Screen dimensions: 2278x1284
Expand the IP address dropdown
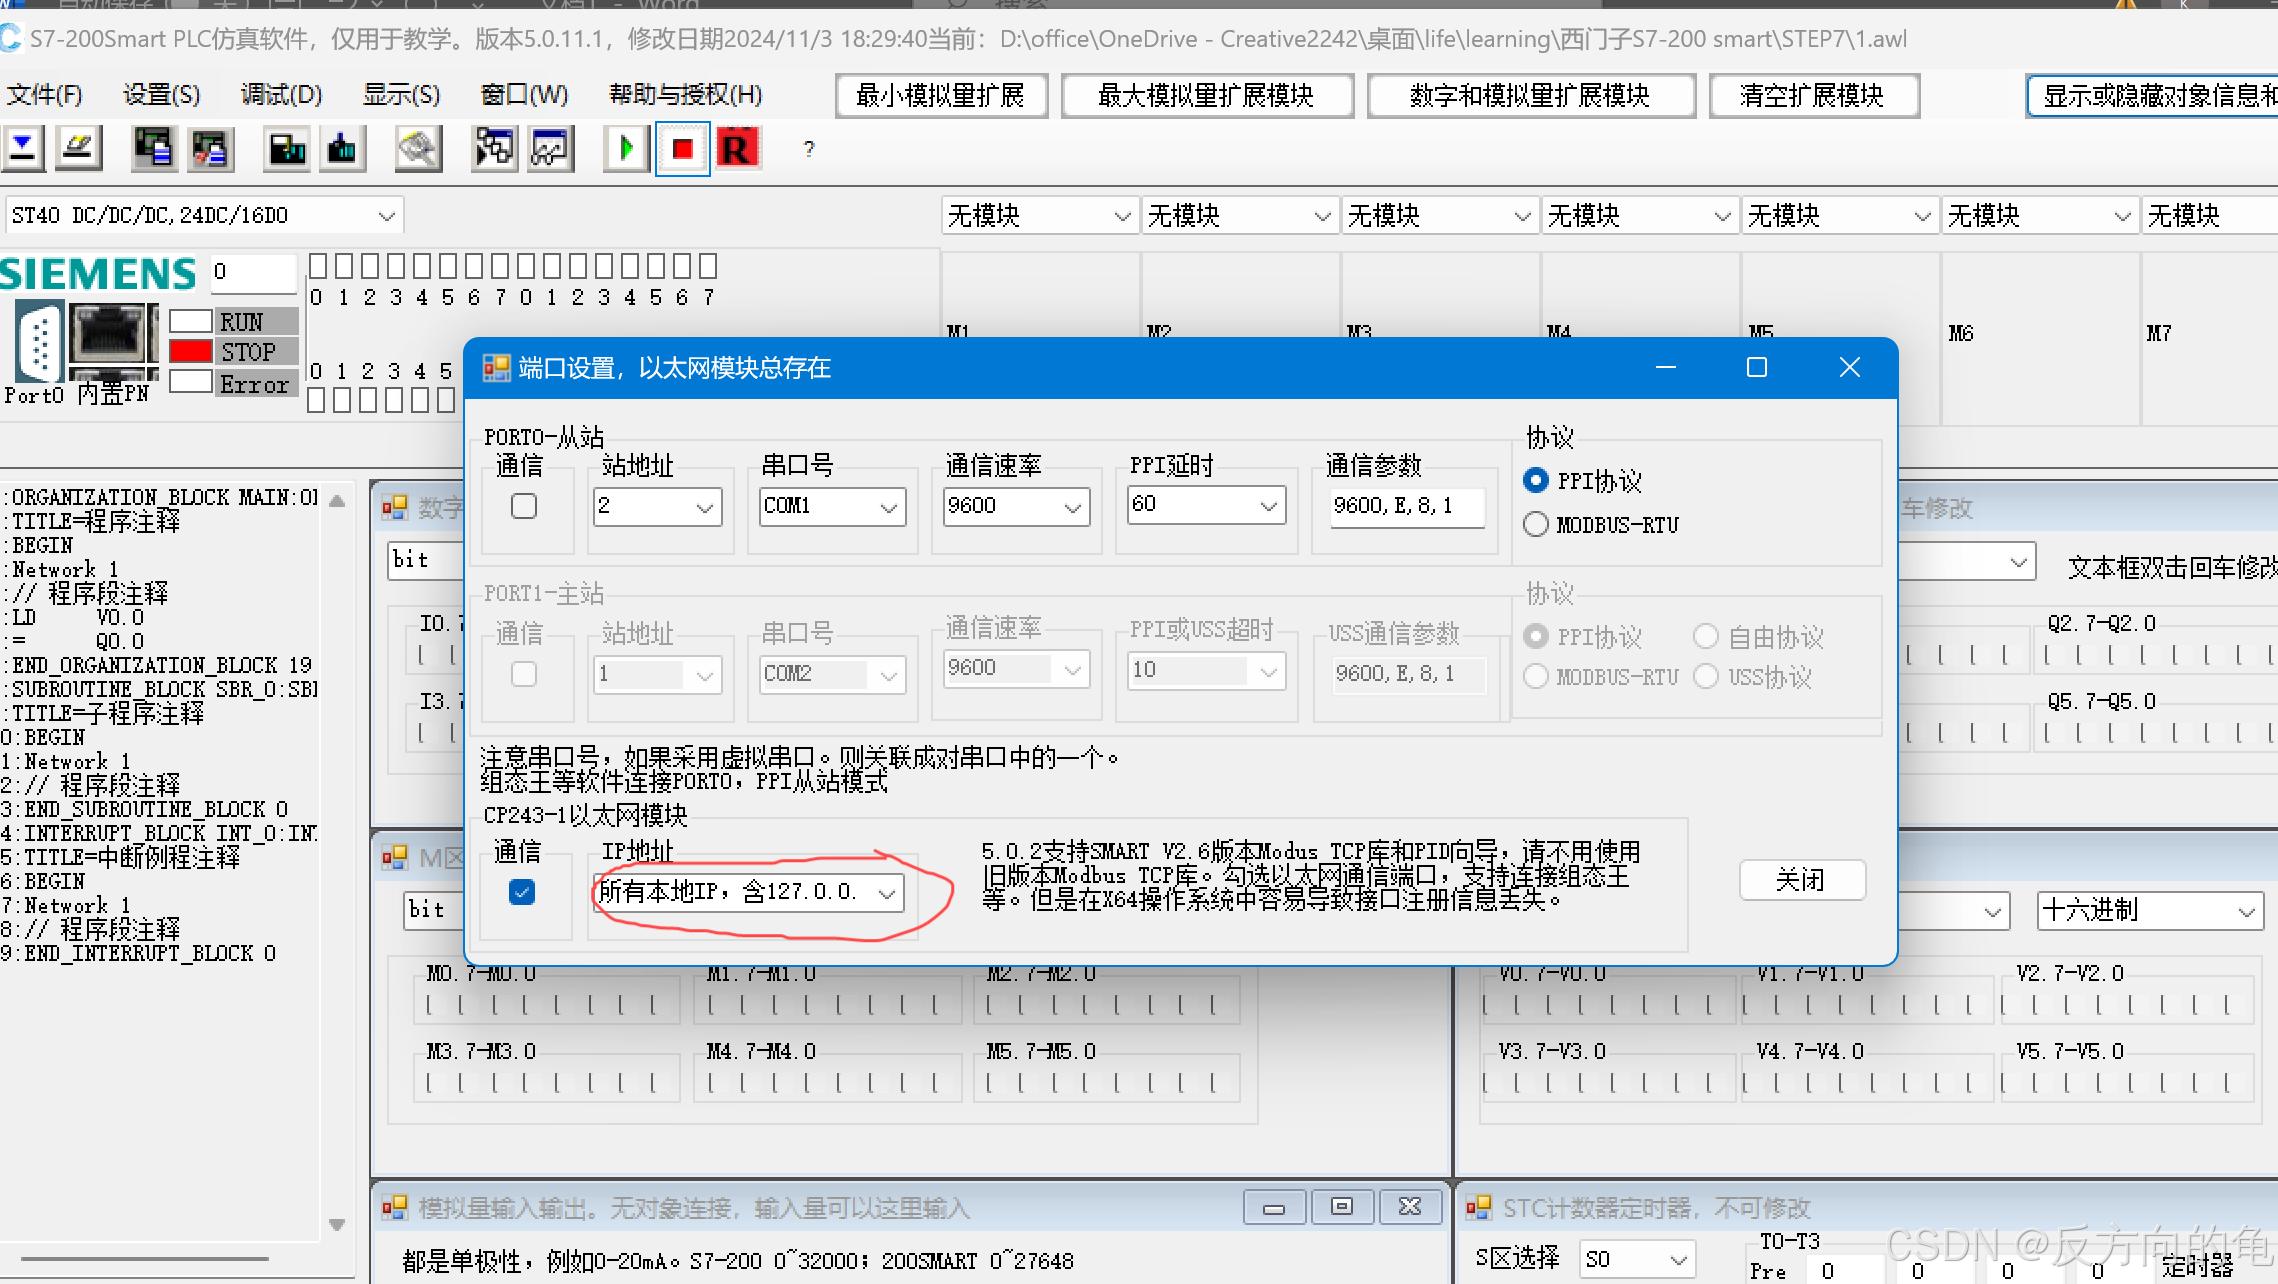coord(886,893)
